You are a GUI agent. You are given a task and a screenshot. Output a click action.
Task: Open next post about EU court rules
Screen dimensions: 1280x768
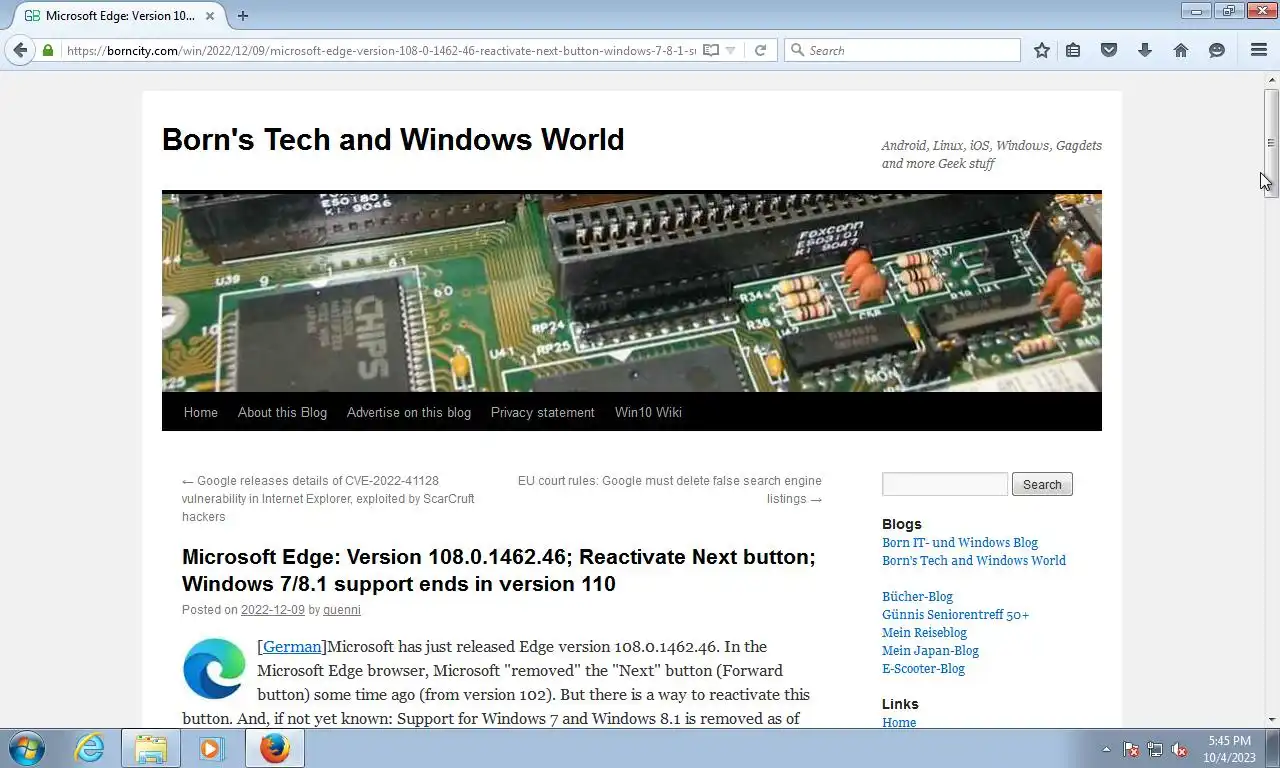(669, 489)
